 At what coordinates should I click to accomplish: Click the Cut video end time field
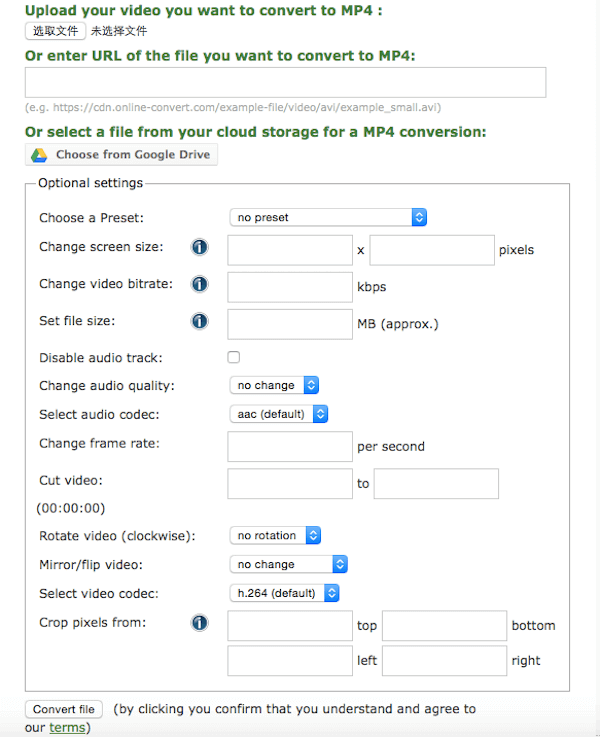coord(436,484)
